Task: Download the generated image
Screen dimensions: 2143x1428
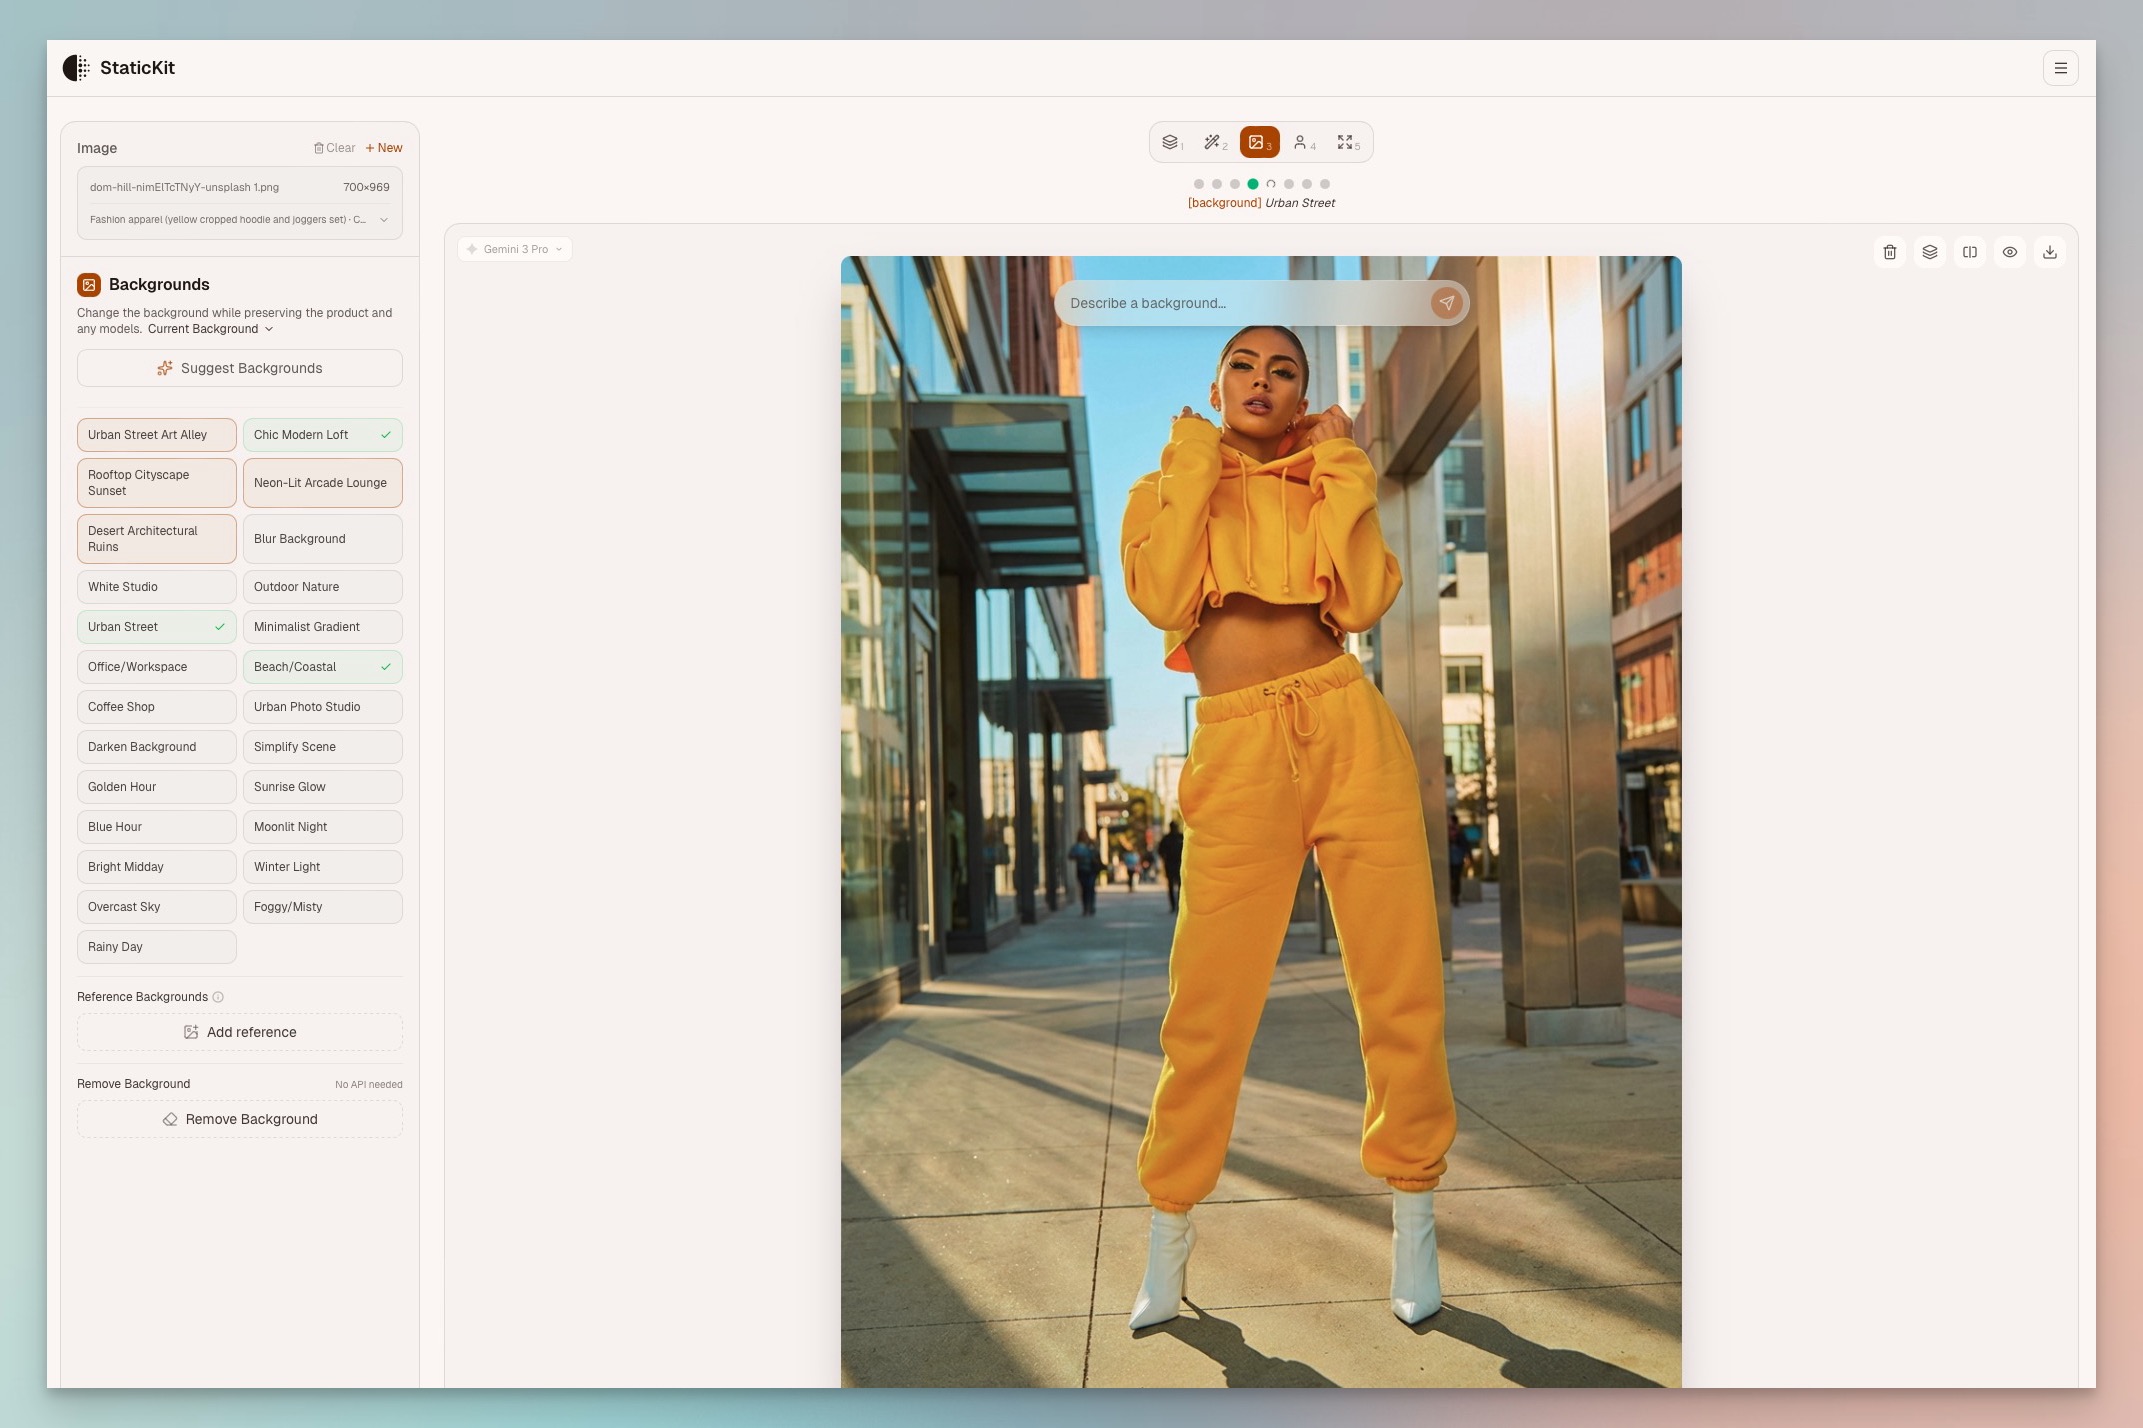Action: [x=2049, y=252]
